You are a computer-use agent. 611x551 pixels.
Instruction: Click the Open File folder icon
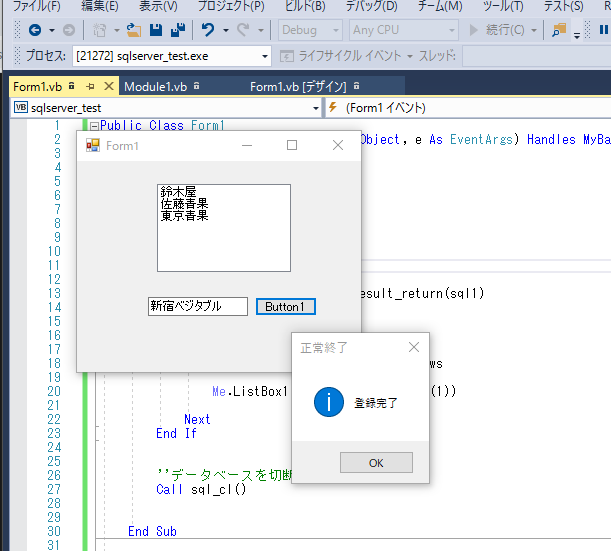coord(133,30)
